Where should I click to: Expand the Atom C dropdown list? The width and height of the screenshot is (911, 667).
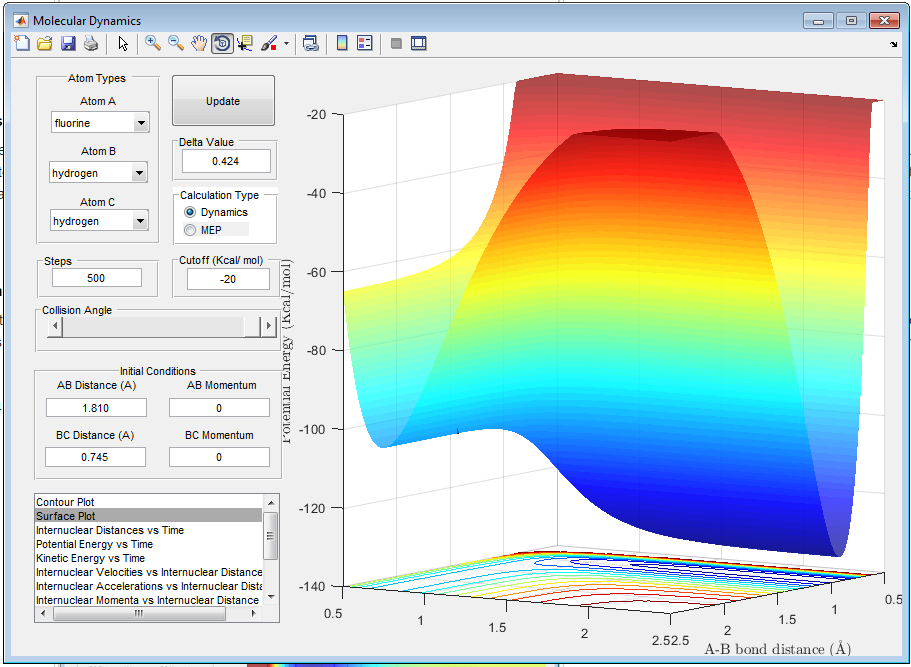[140, 221]
